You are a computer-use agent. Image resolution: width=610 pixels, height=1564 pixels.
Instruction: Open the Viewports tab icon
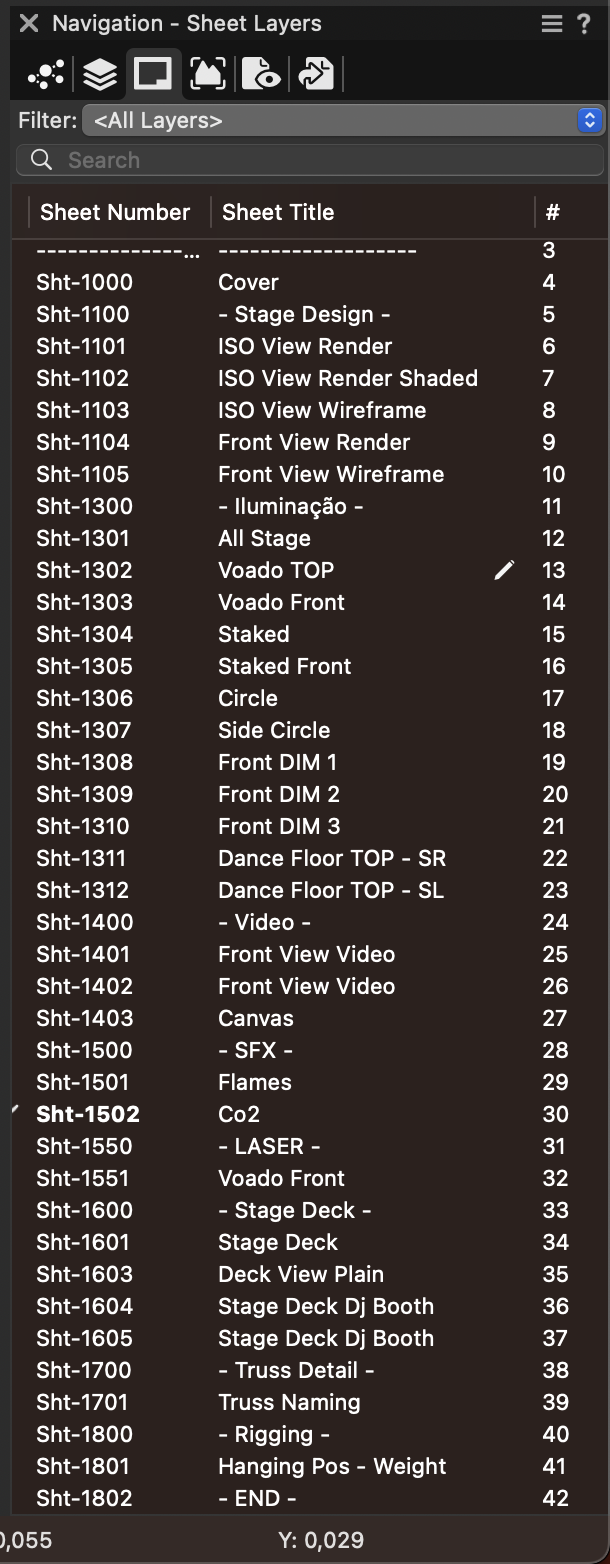(208, 73)
